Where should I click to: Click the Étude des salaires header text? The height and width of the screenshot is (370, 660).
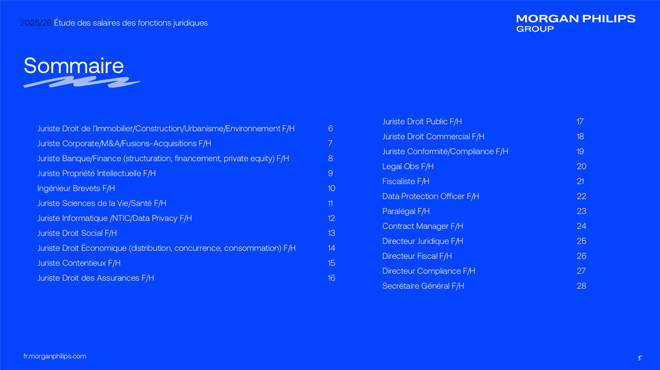[x=130, y=23]
